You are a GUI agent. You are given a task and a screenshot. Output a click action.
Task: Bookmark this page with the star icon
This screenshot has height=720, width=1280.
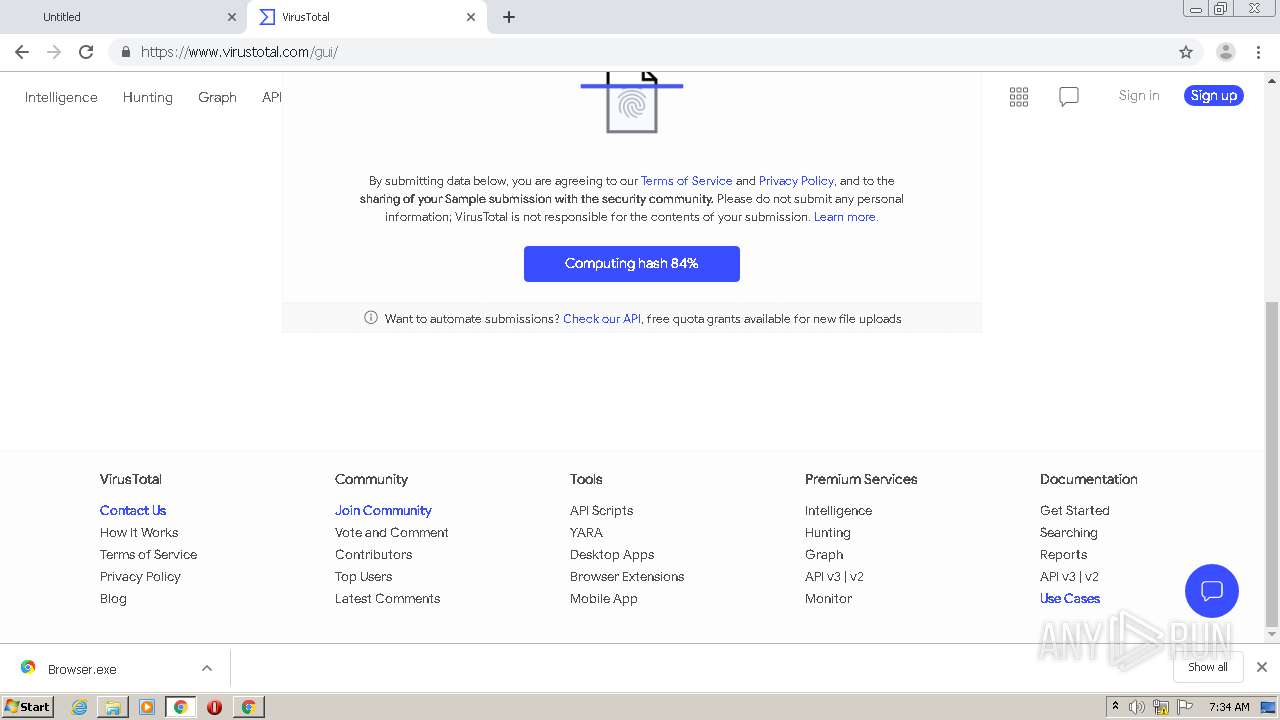(1186, 52)
